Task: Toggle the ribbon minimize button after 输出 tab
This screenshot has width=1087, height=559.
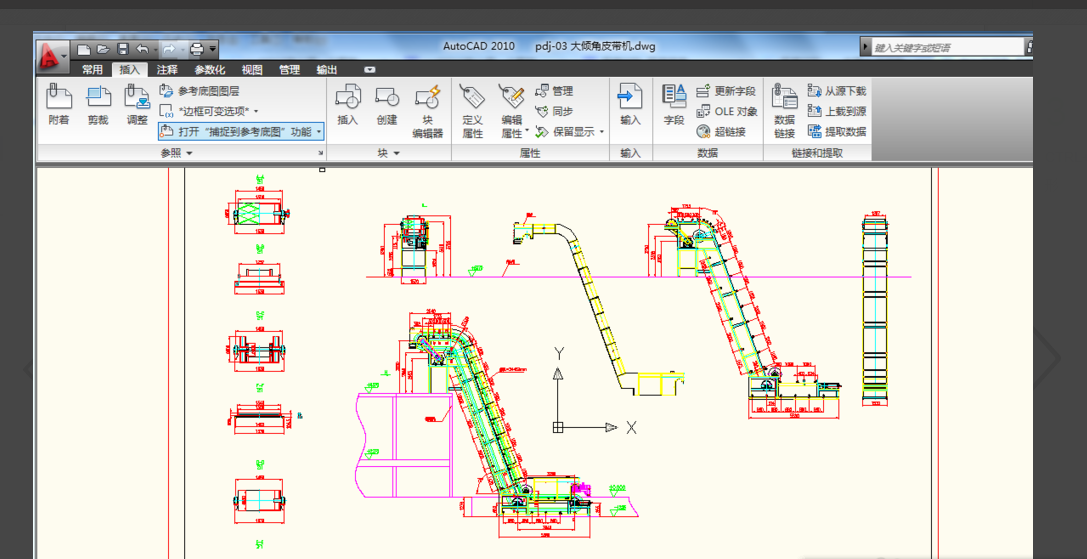Action: click(369, 70)
